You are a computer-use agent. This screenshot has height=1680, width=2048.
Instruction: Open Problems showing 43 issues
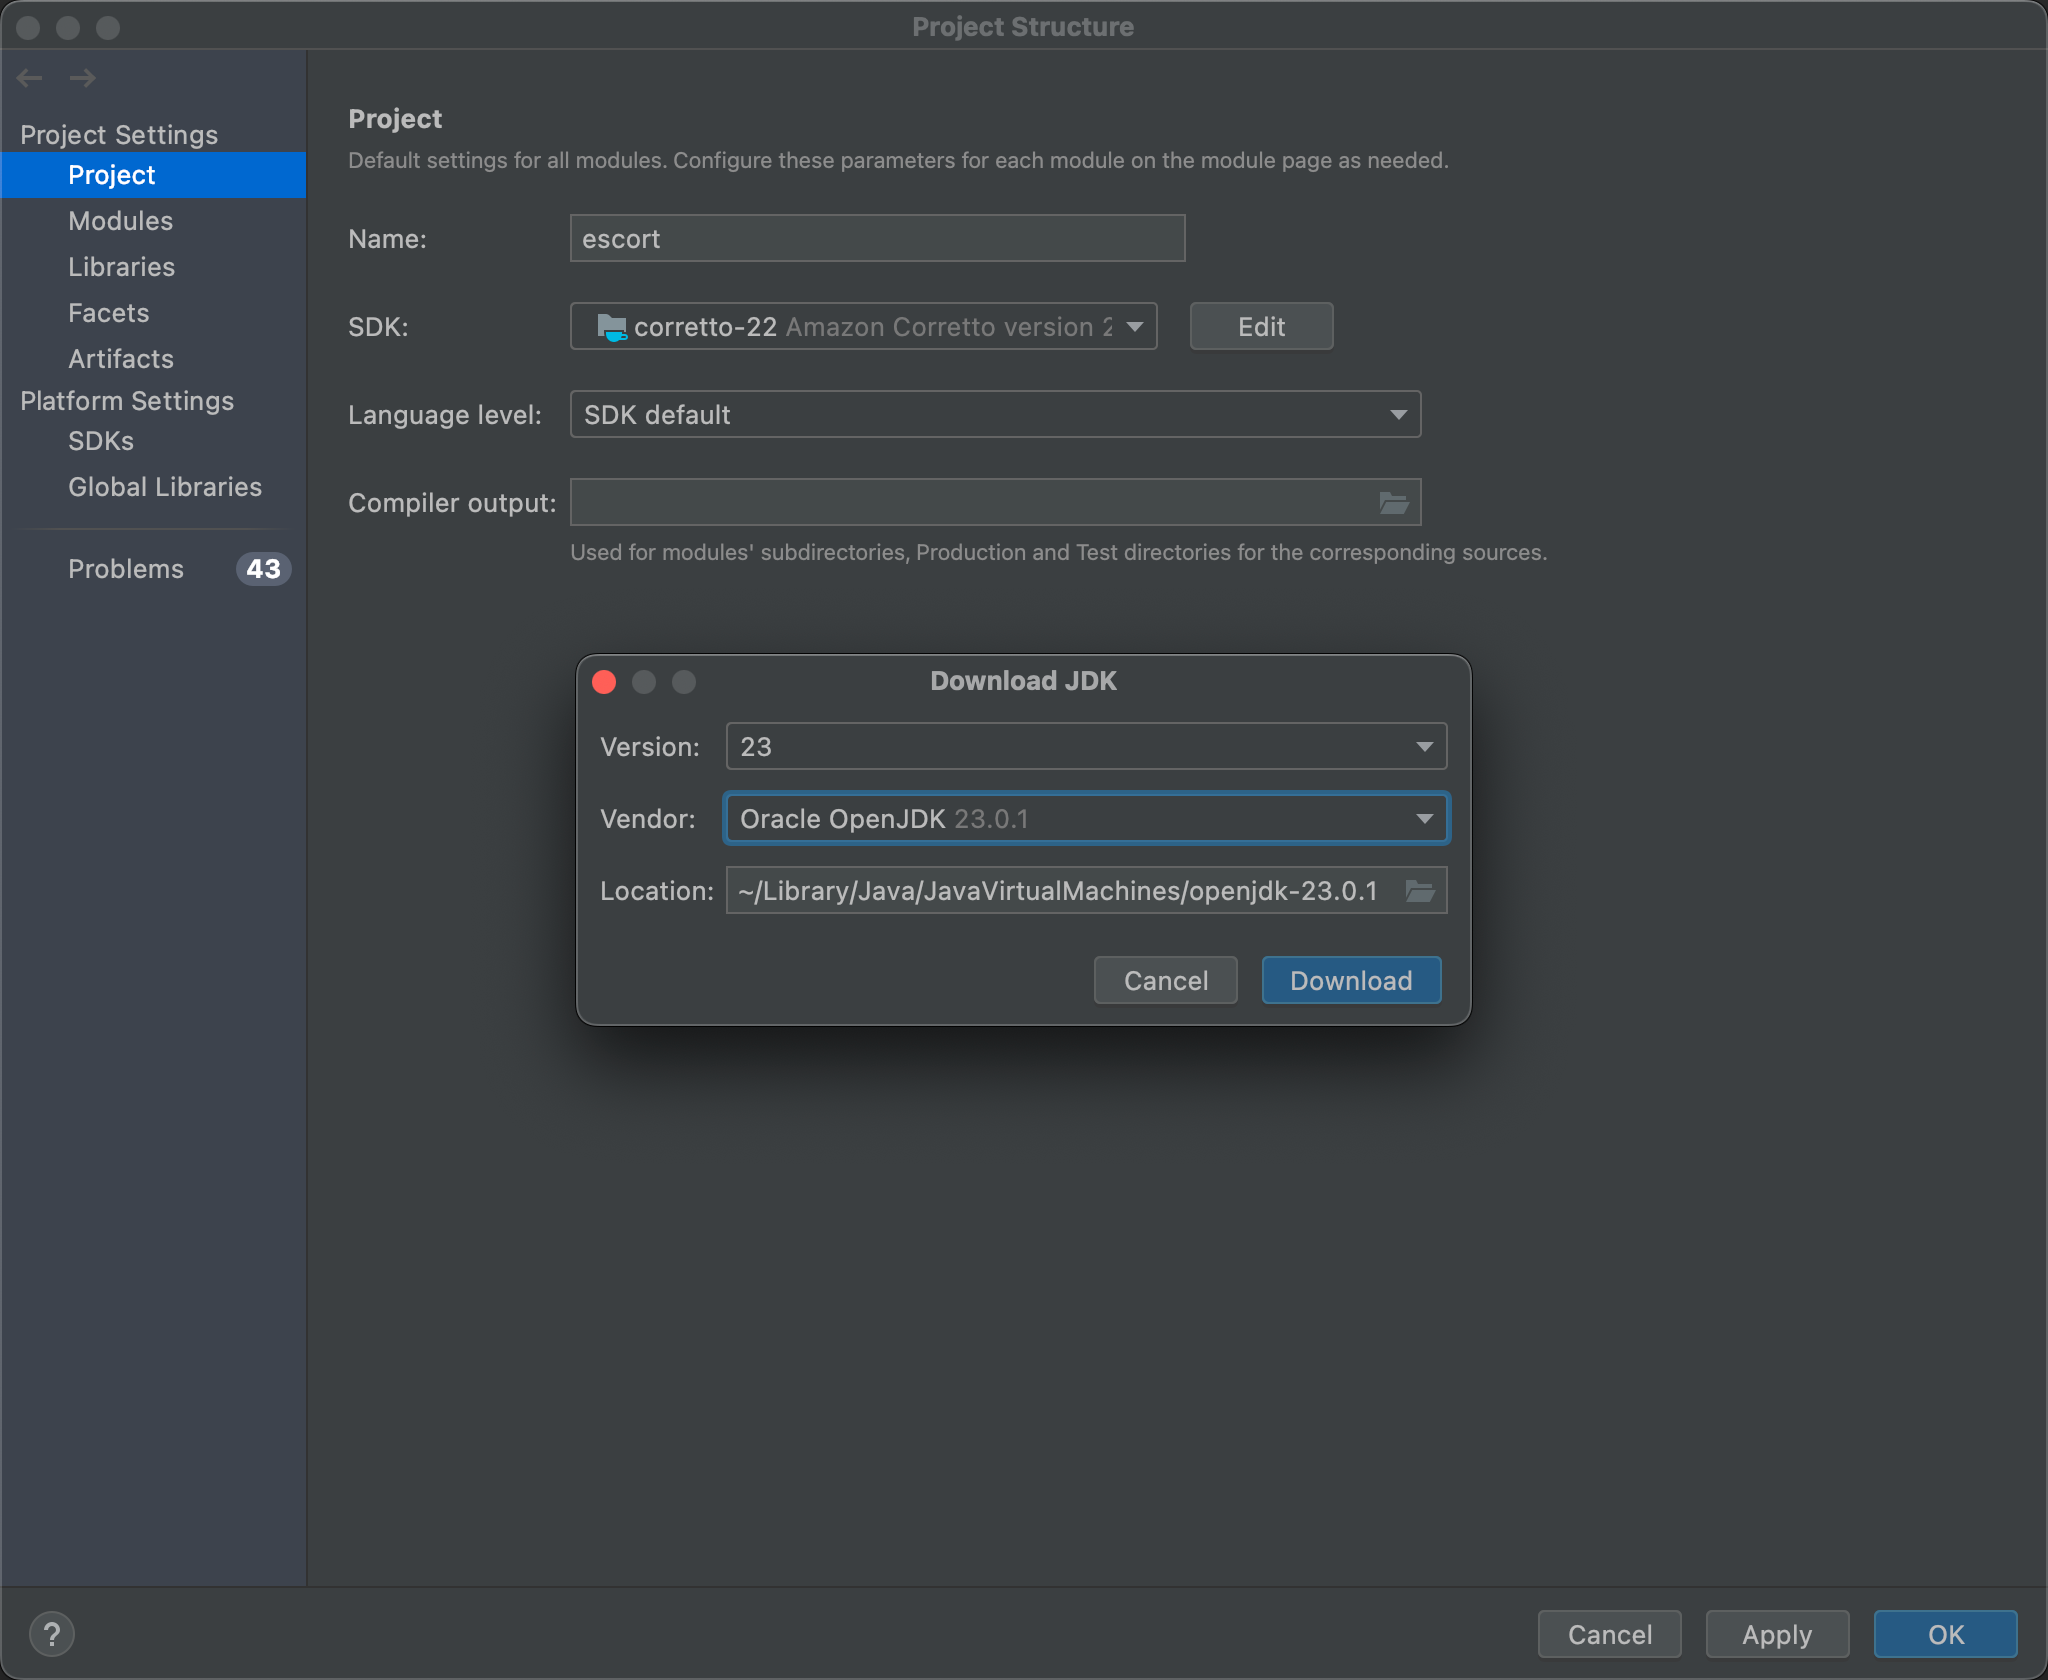pyautogui.click(x=126, y=568)
